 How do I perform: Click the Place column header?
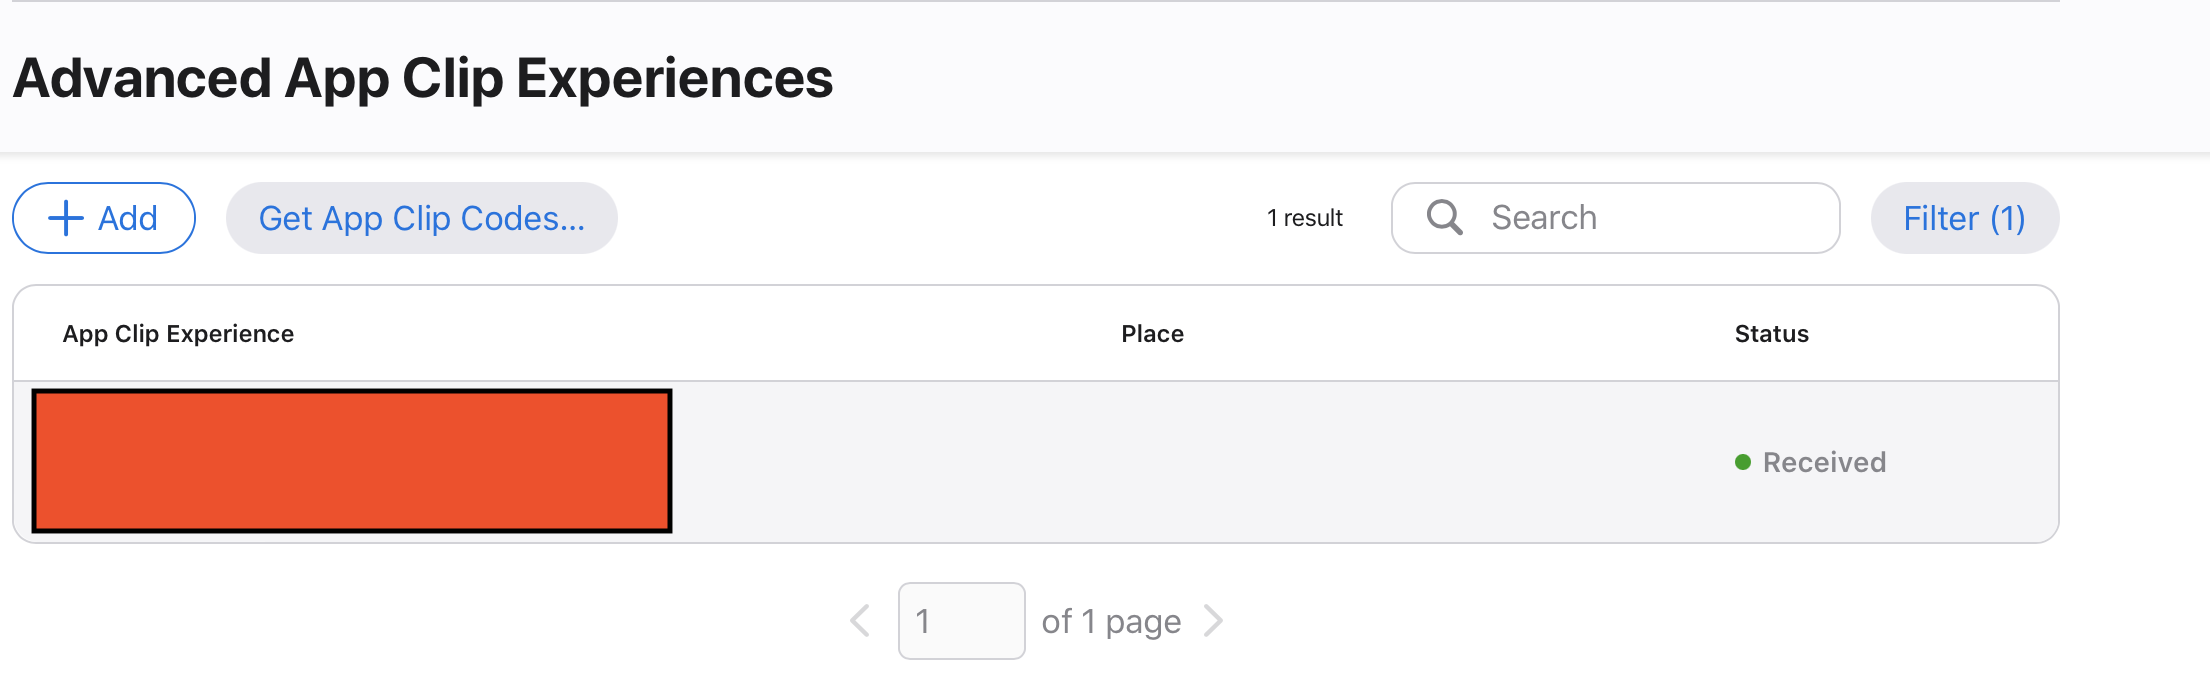click(x=1152, y=334)
